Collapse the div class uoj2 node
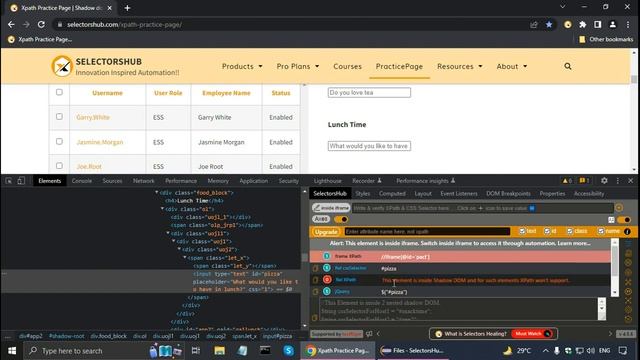The height and width of the screenshot is (360, 640). (x=179, y=249)
